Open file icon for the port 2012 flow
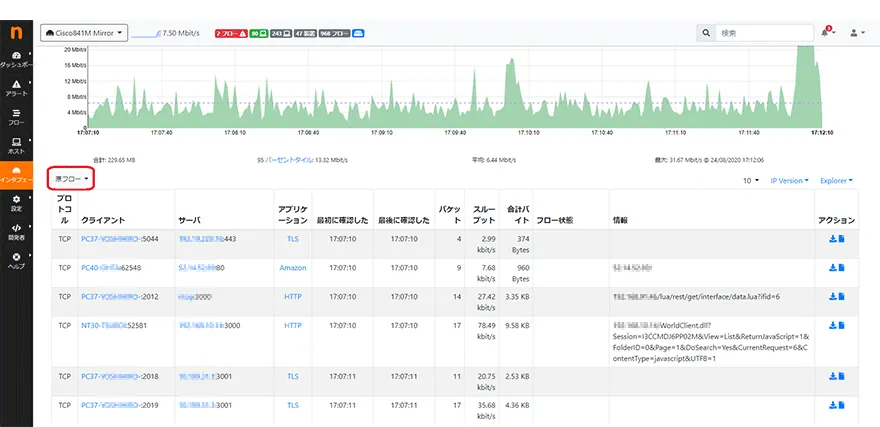 click(841, 296)
